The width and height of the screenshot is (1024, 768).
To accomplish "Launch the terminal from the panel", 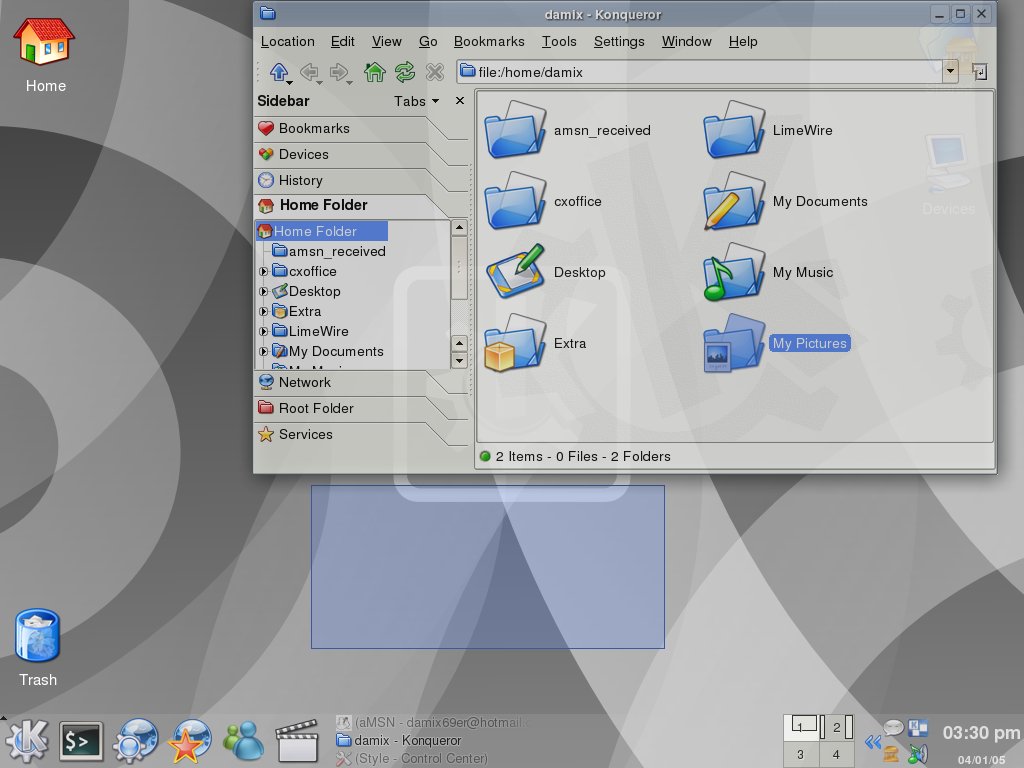I will point(81,741).
